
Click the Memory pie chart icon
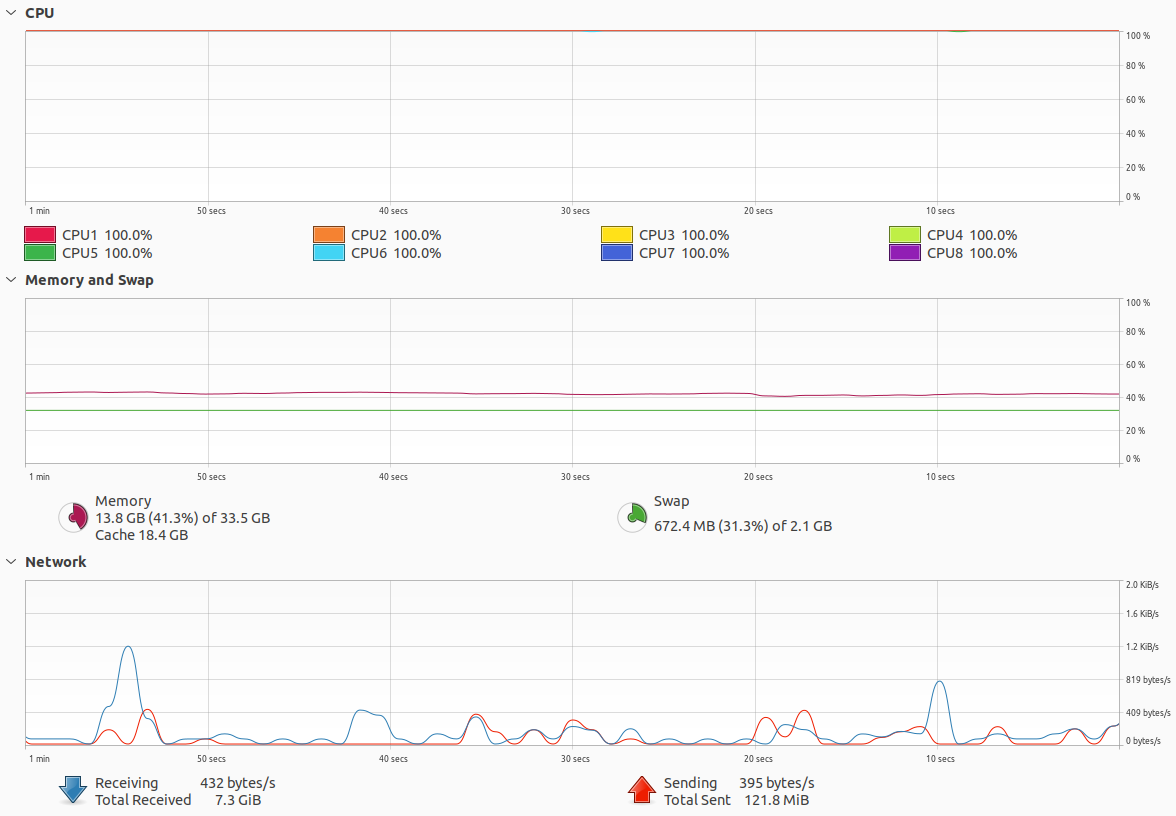coord(74,518)
